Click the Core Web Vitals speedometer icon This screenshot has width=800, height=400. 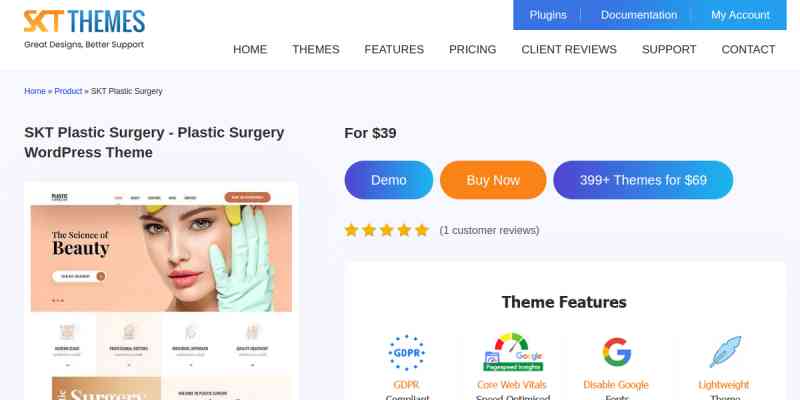coord(512,352)
